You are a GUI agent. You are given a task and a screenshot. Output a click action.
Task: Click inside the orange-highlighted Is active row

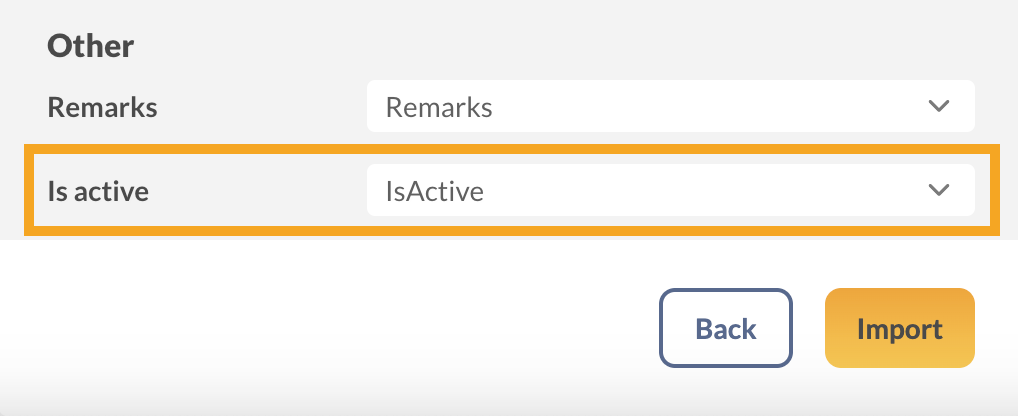click(x=250, y=190)
